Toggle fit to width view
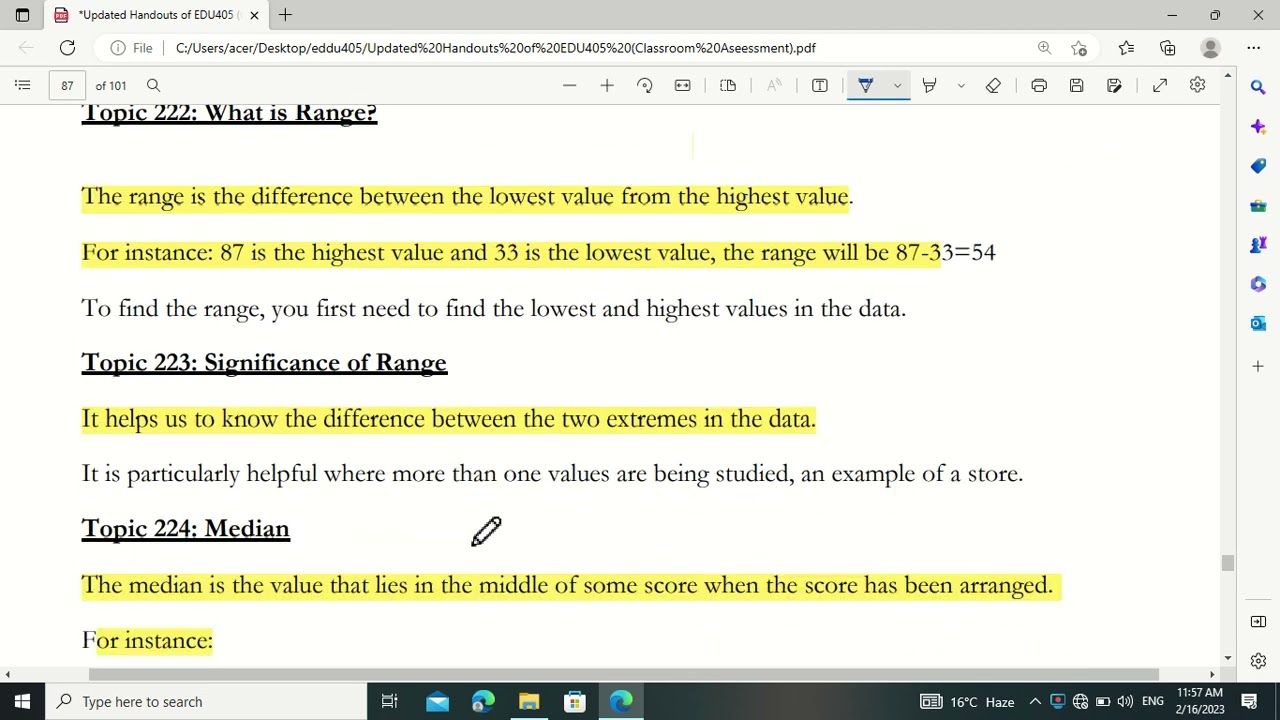The image size is (1280, 720). point(682,85)
